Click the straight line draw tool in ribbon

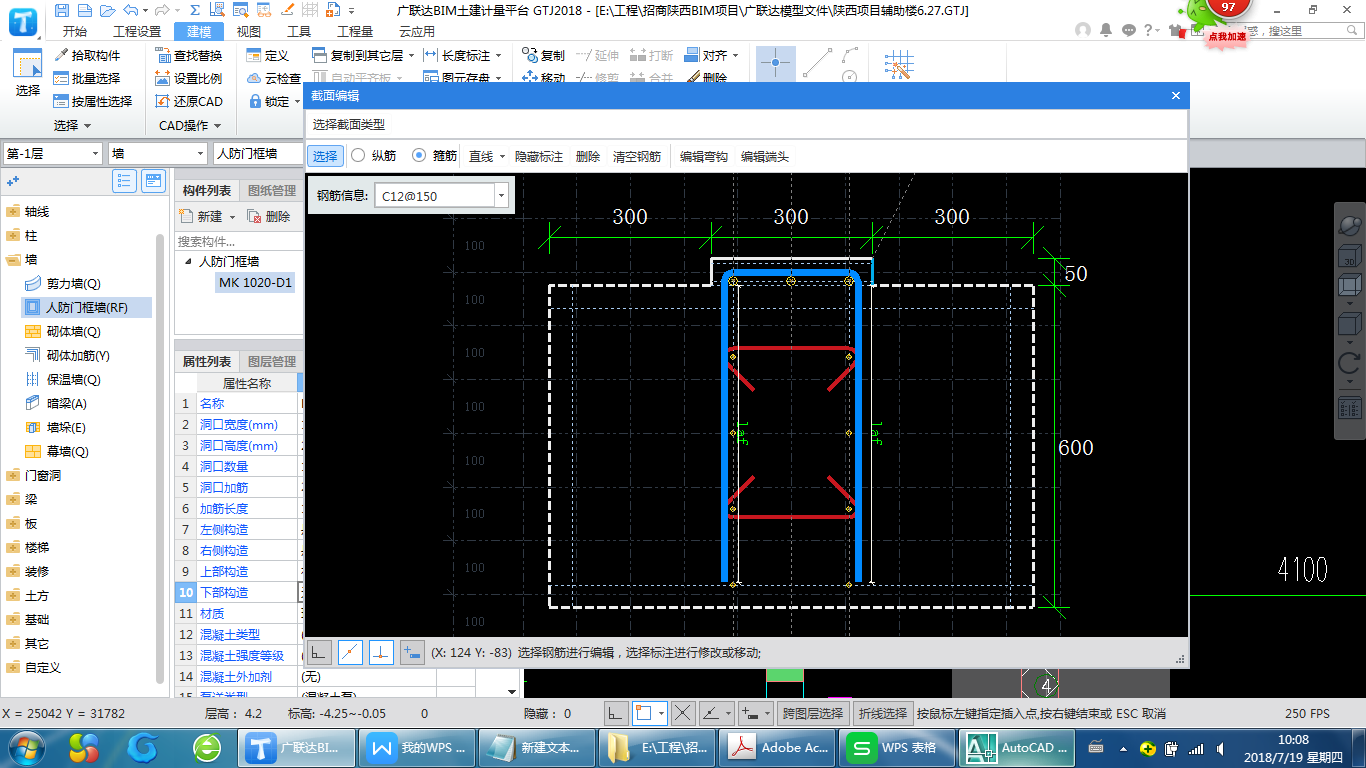pos(816,63)
